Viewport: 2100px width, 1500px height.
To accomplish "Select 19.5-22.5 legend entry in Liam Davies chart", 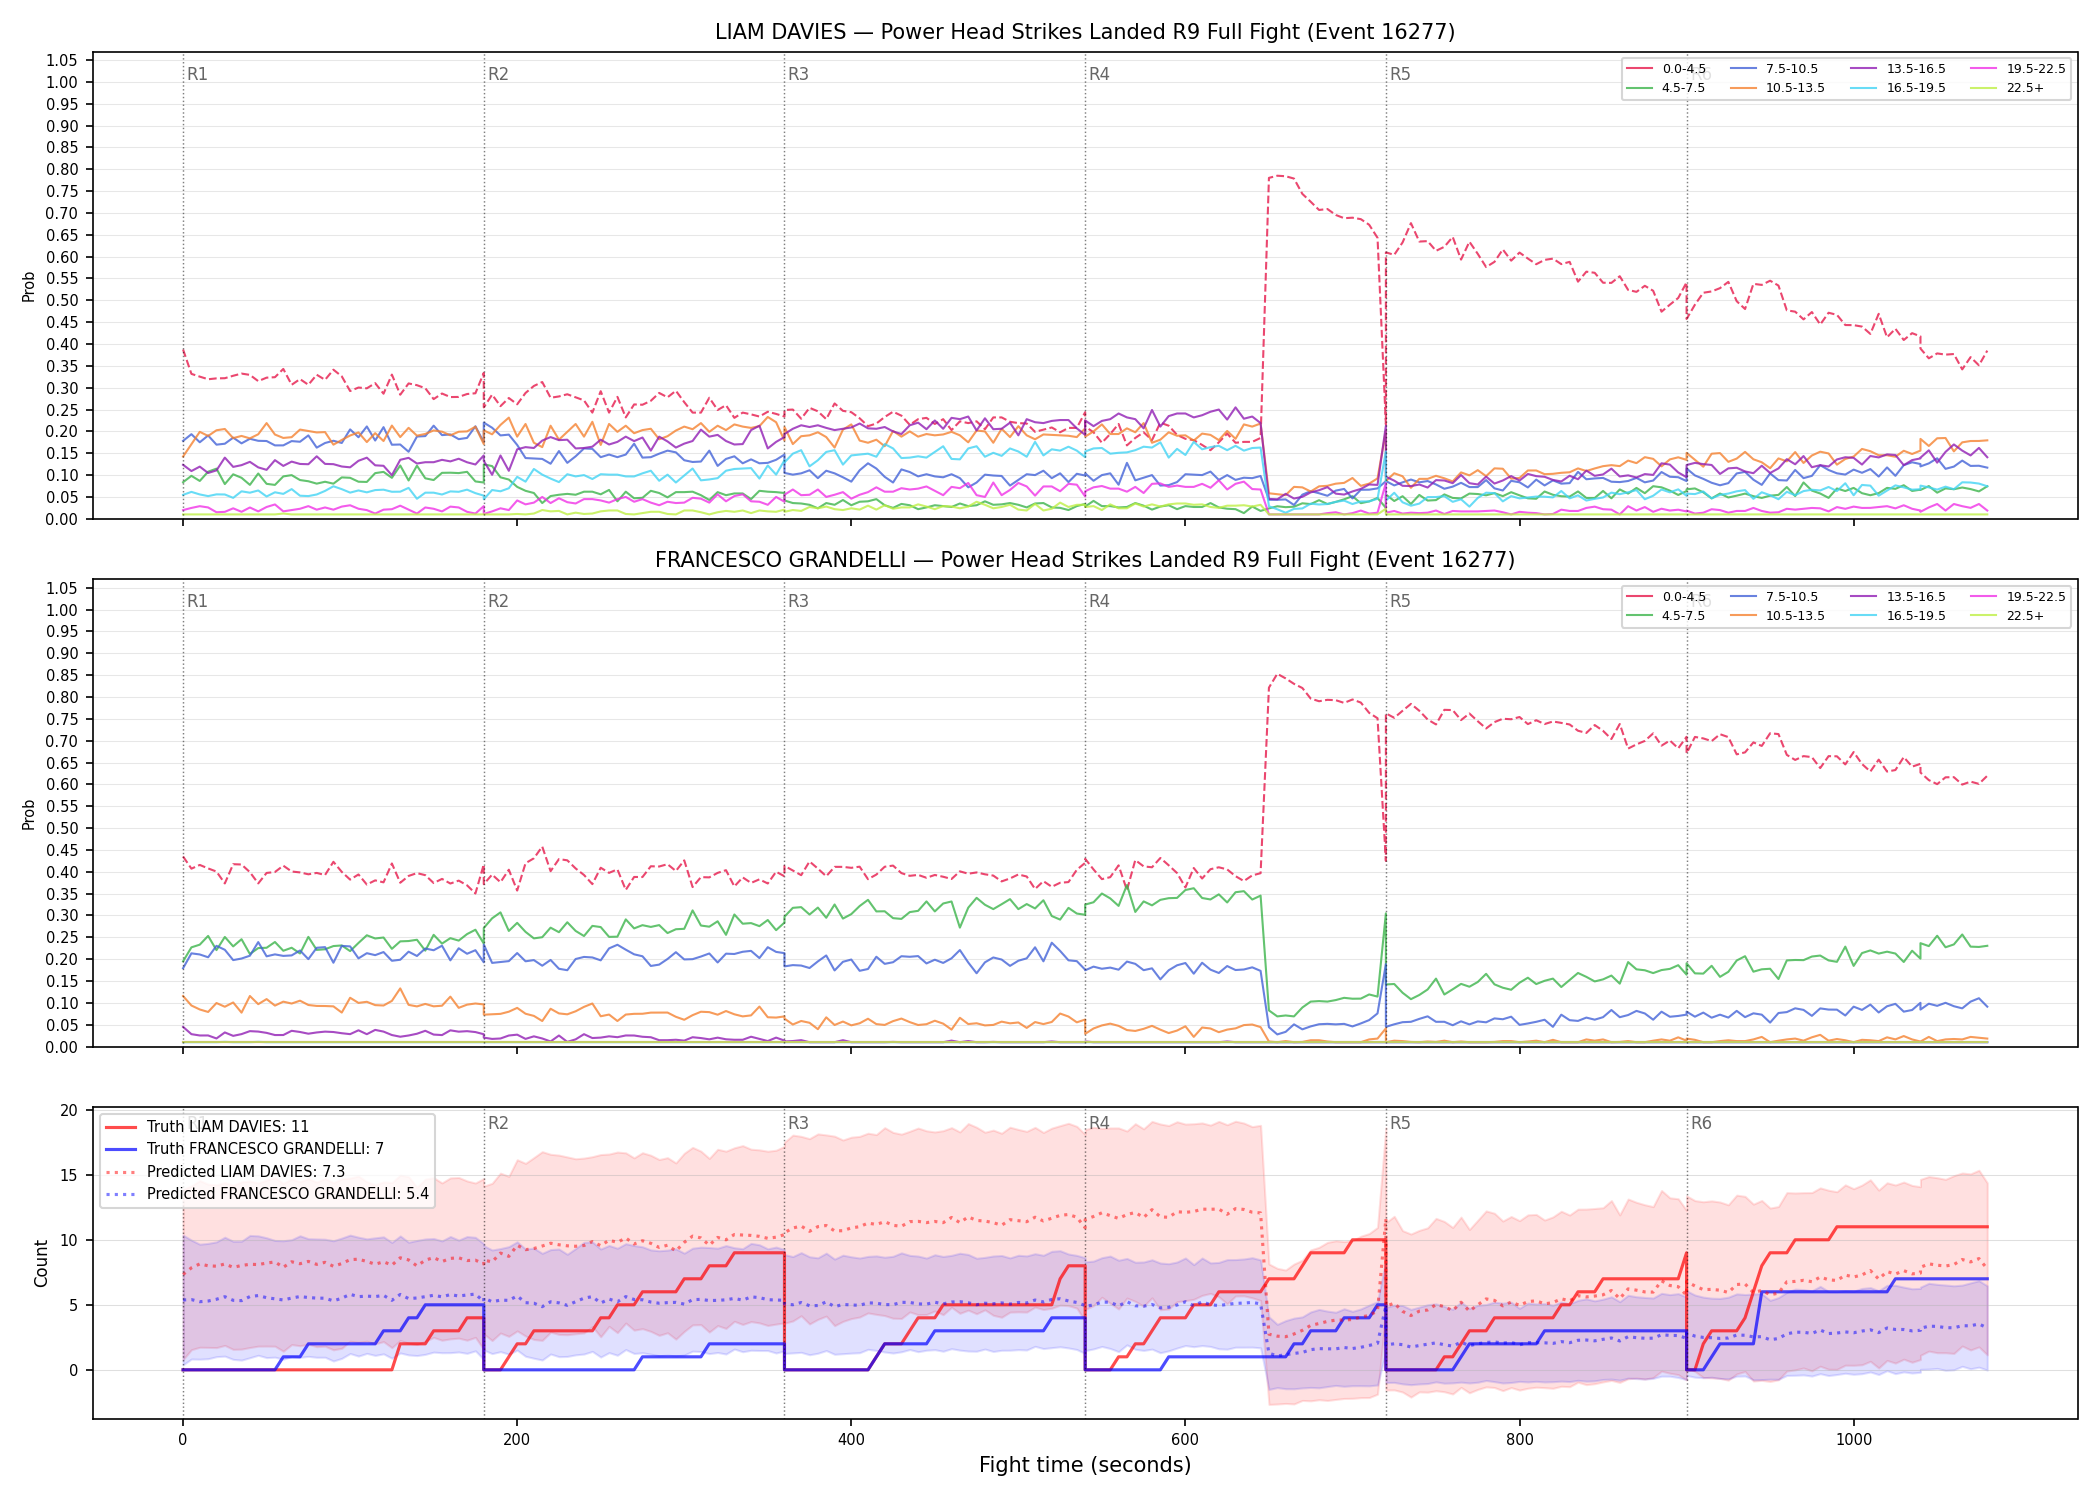I will [2018, 69].
